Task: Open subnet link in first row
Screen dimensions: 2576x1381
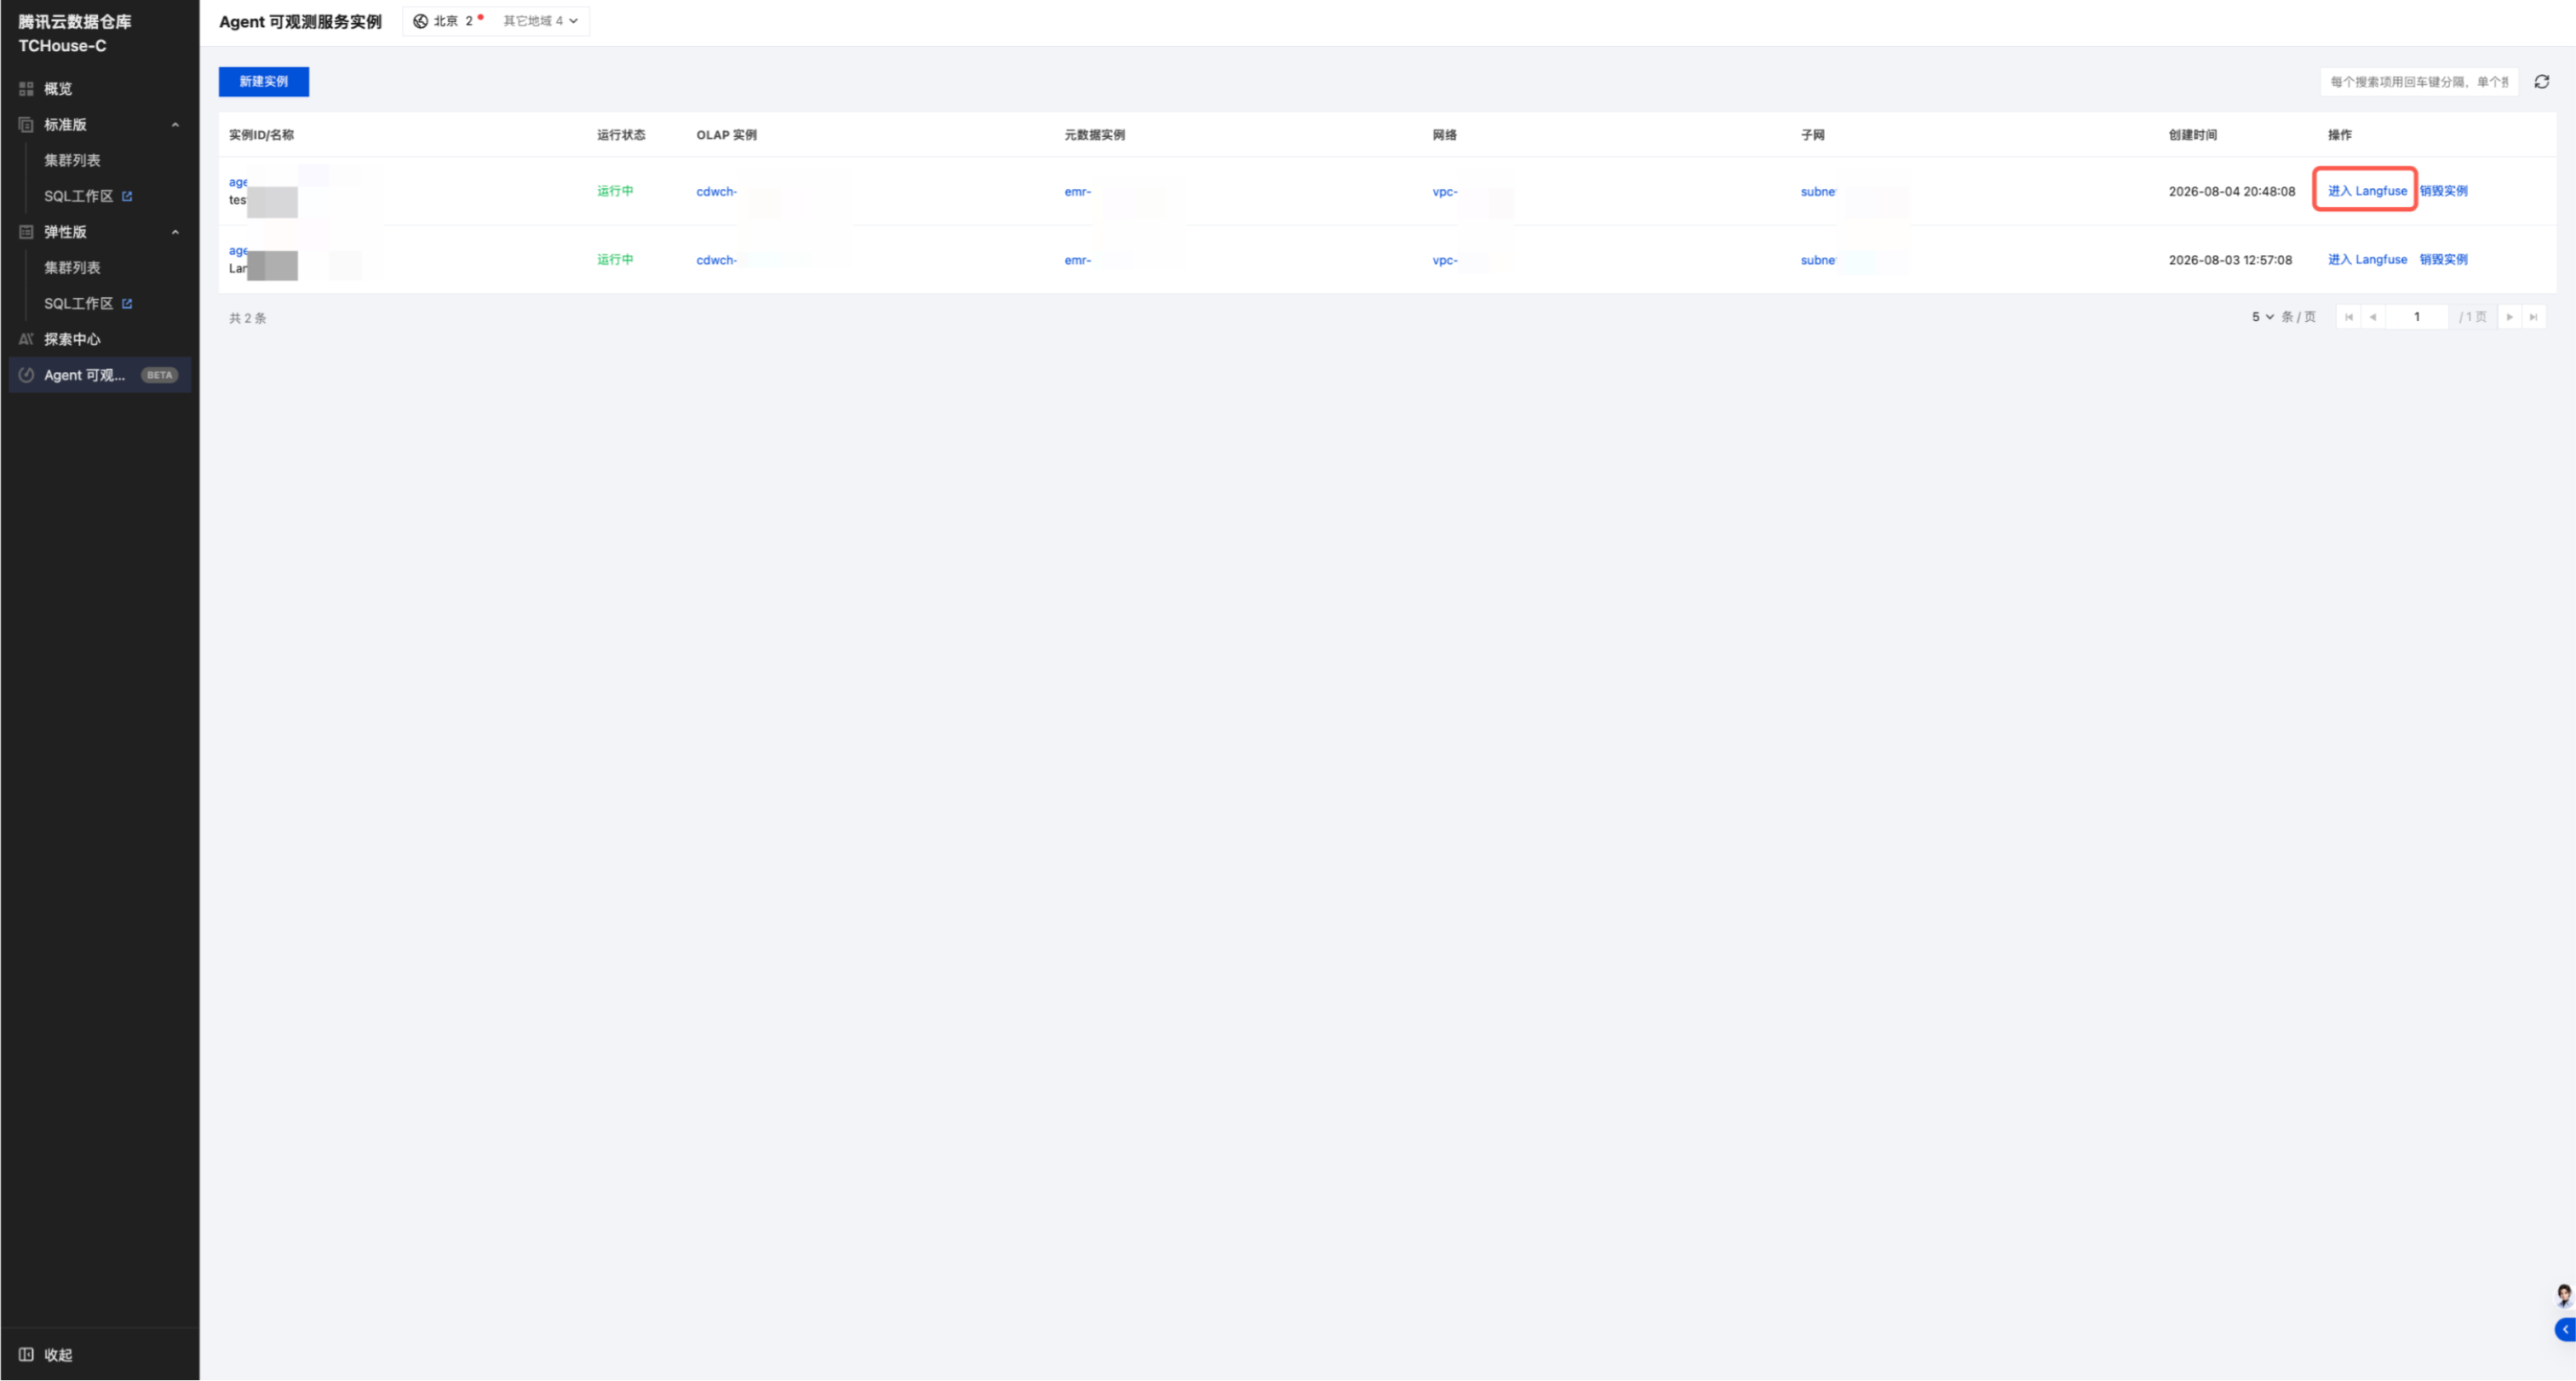Action: tap(1817, 192)
